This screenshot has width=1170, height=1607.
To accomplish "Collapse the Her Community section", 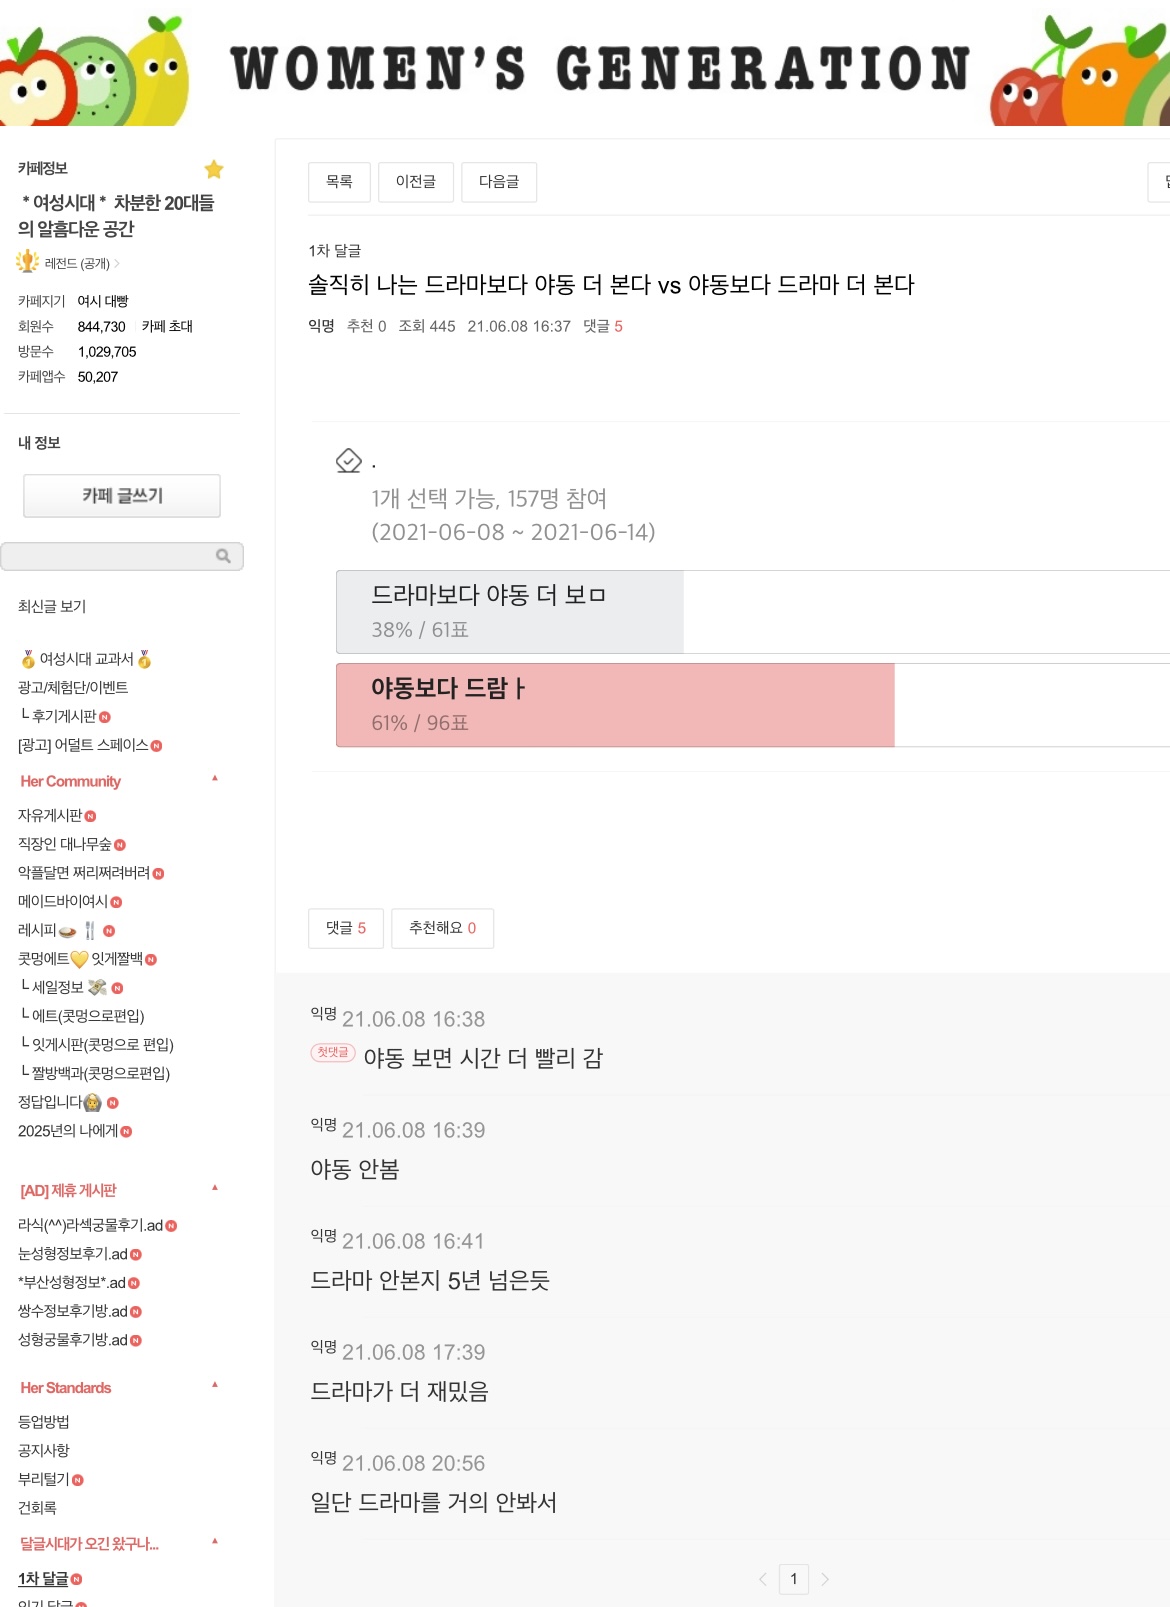I will tap(214, 779).
